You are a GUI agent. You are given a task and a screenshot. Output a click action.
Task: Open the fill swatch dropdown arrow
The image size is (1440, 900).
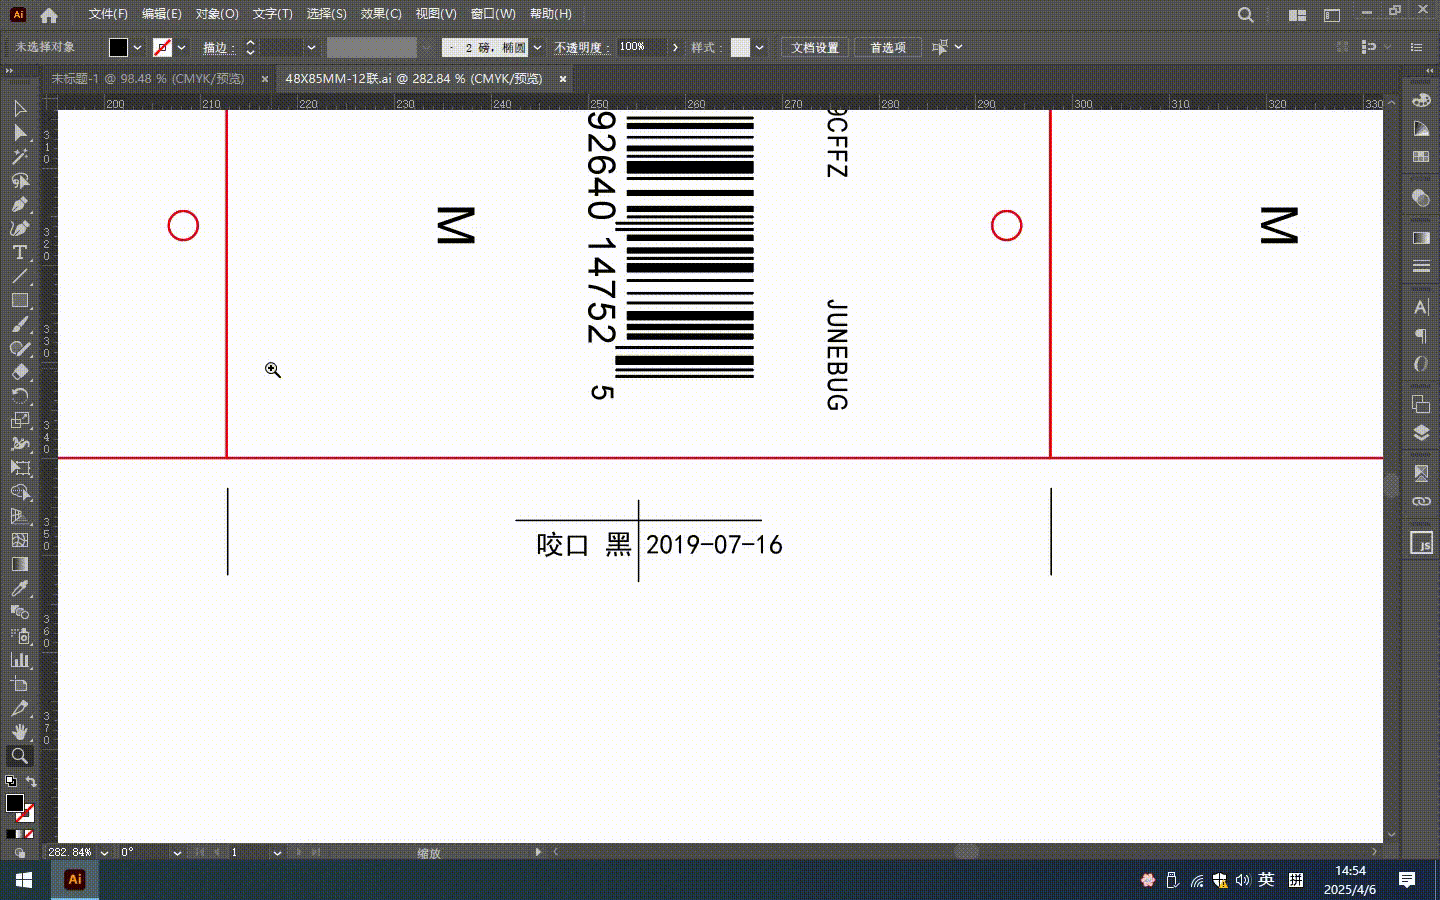[x=138, y=47]
